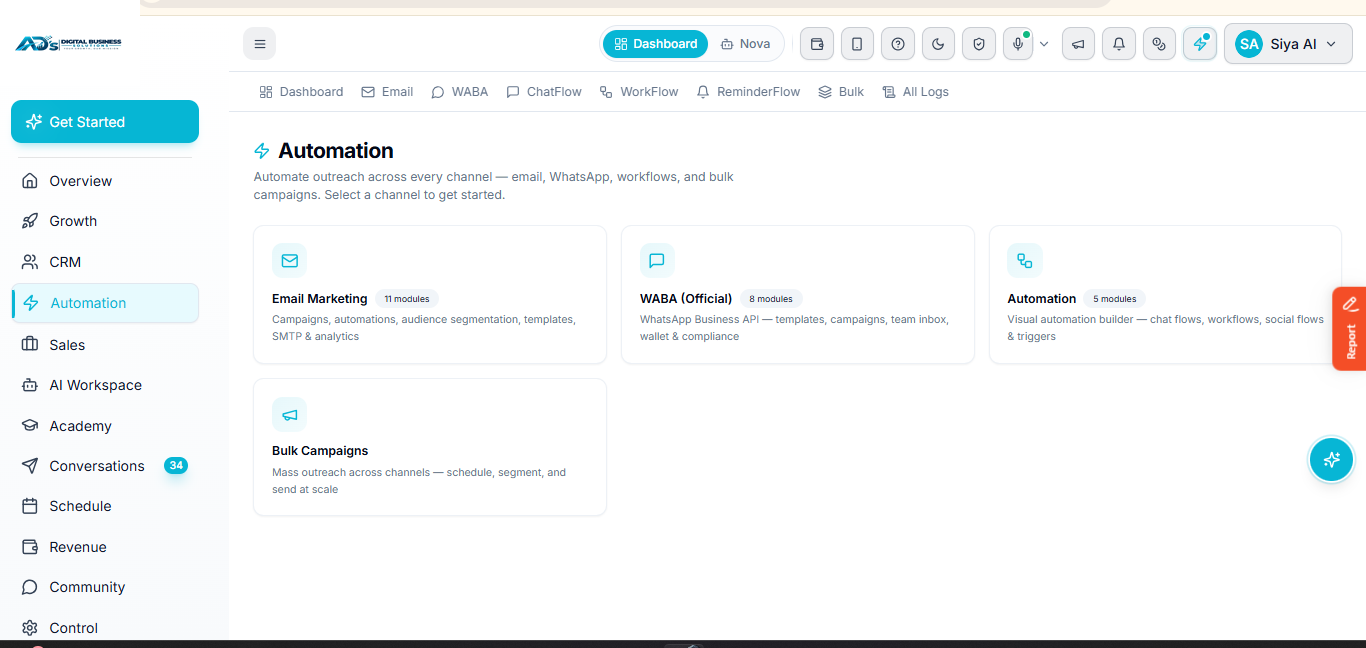Click the microphone icon

[1018, 44]
